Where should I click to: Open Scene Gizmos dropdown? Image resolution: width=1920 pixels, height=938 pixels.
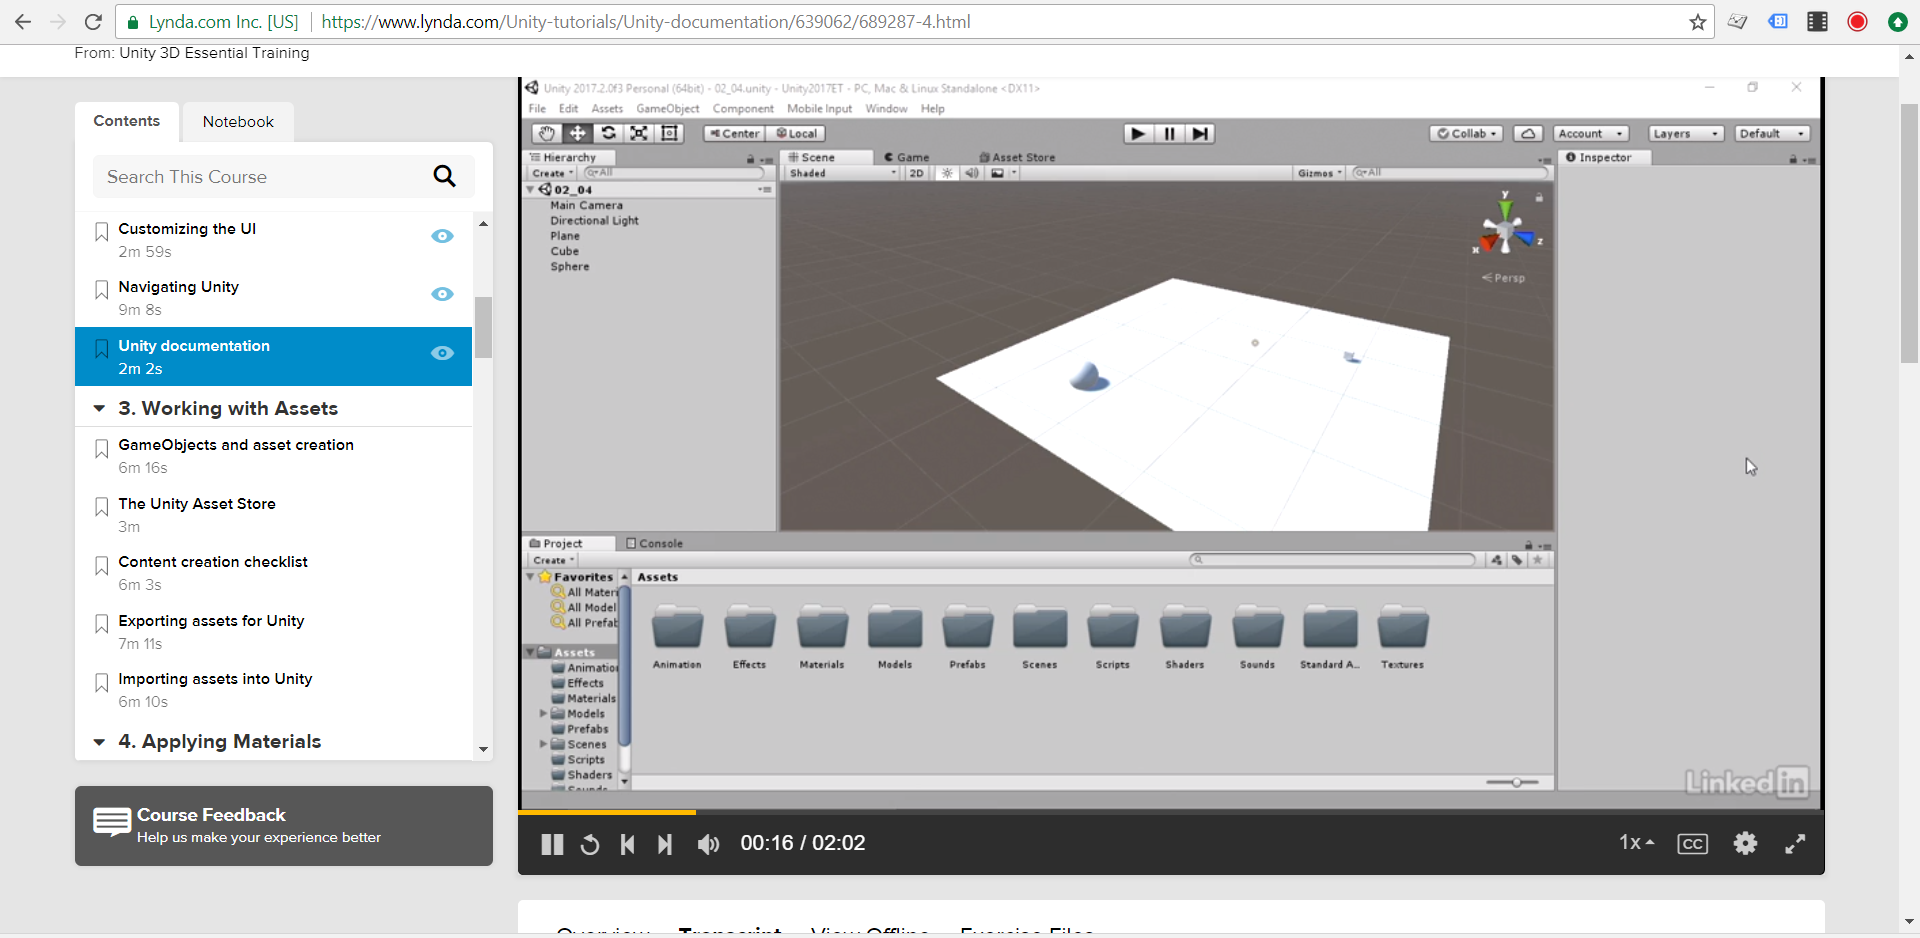point(1320,173)
